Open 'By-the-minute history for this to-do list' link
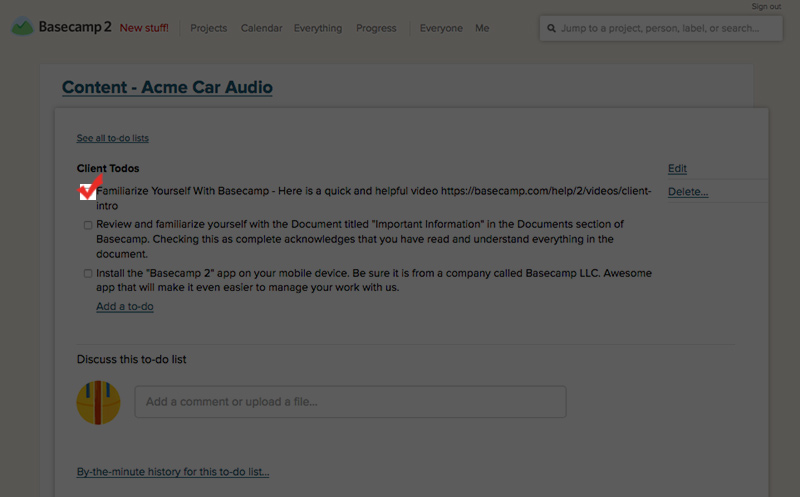Viewport: 800px width, 497px height. [x=173, y=471]
